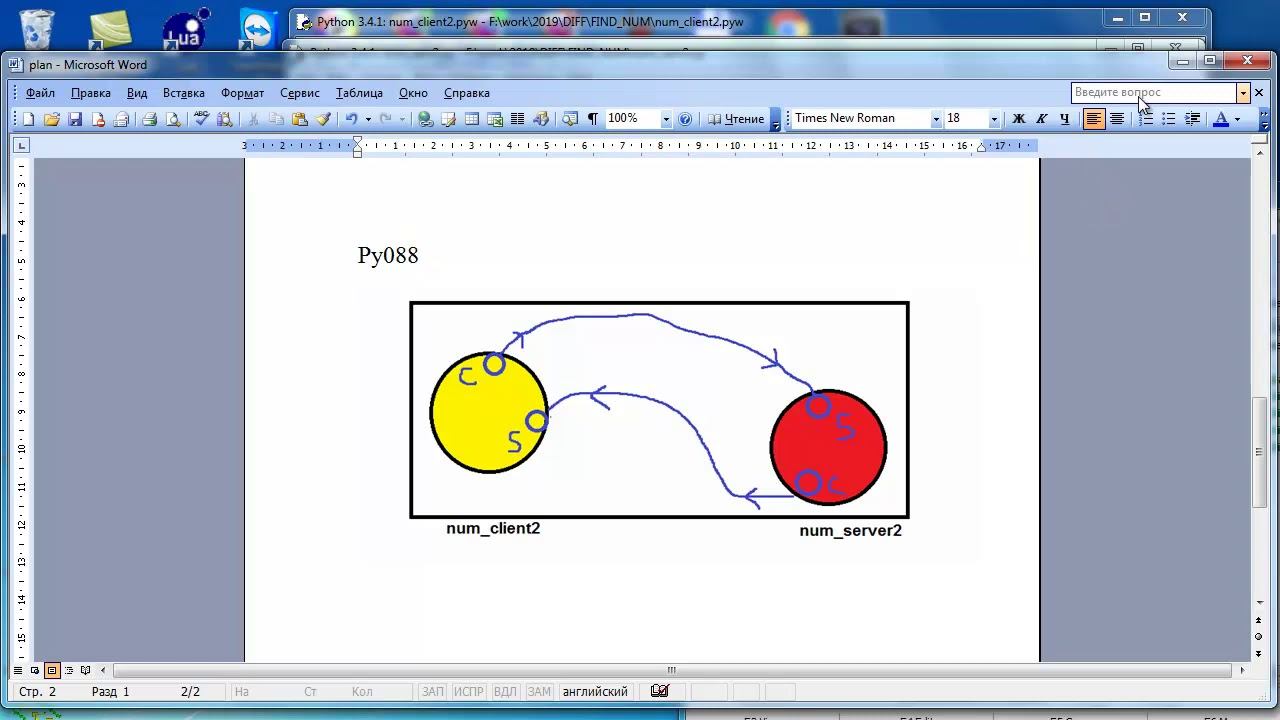Switch to Print Layout view
Viewport: 1280px width, 720px height.
pyautogui.click(x=52, y=670)
